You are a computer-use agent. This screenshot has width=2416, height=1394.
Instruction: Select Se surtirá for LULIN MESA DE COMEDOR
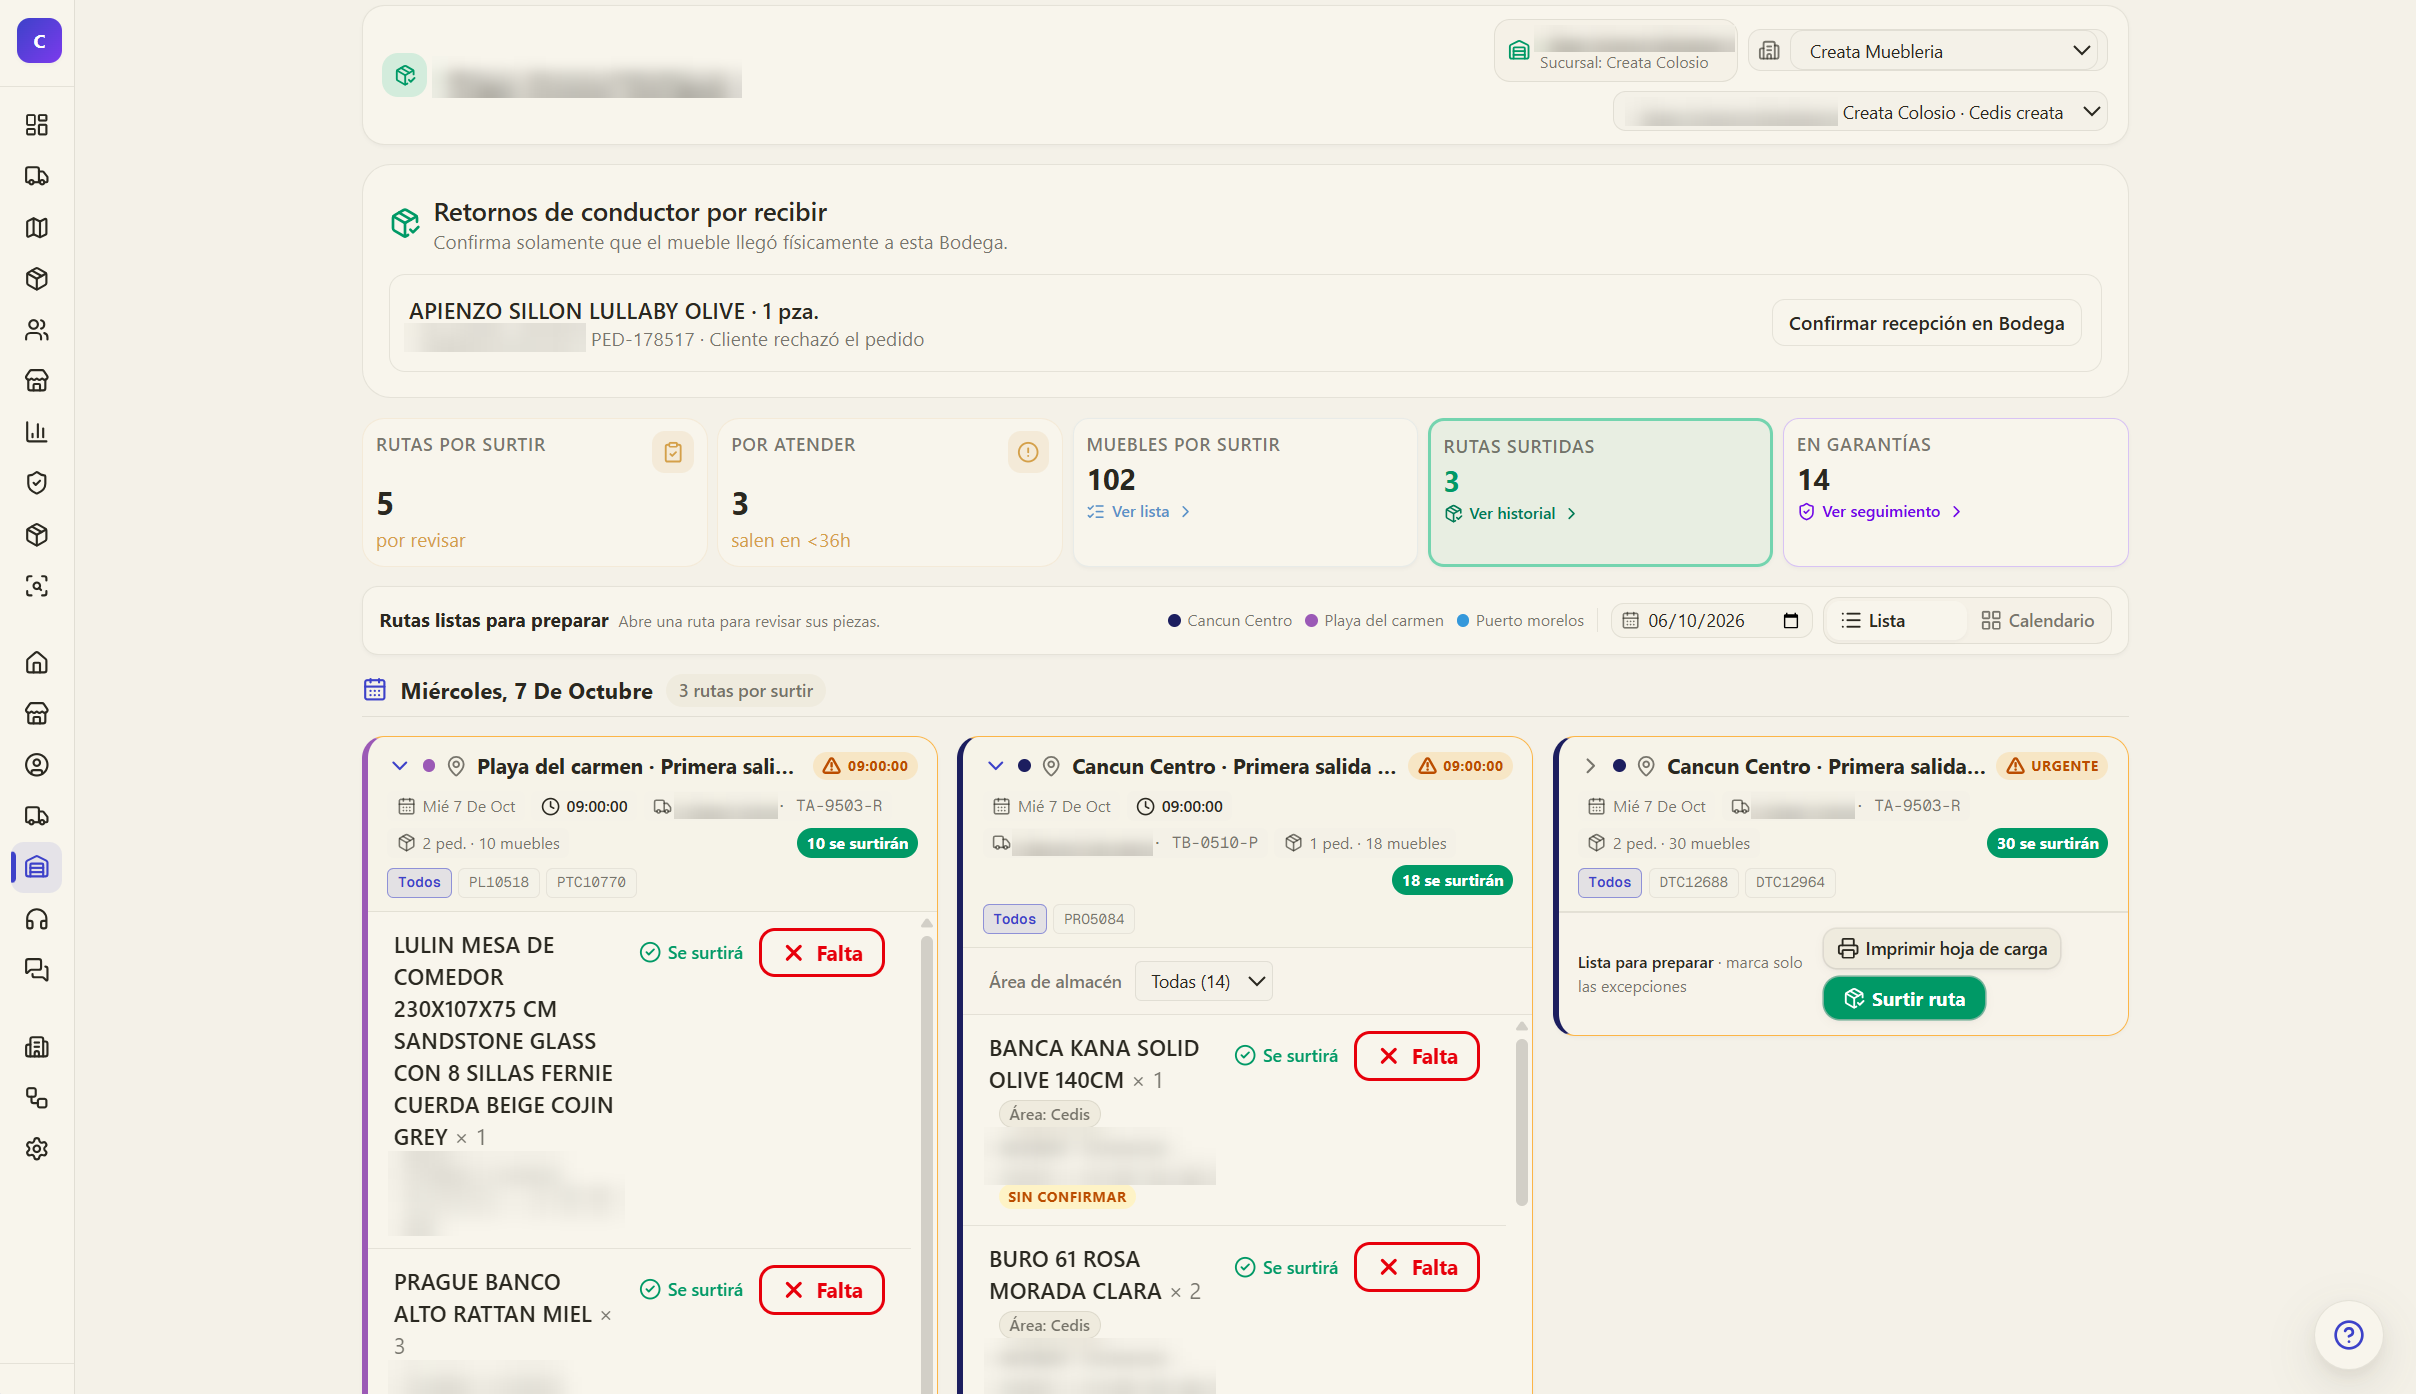tap(692, 953)
